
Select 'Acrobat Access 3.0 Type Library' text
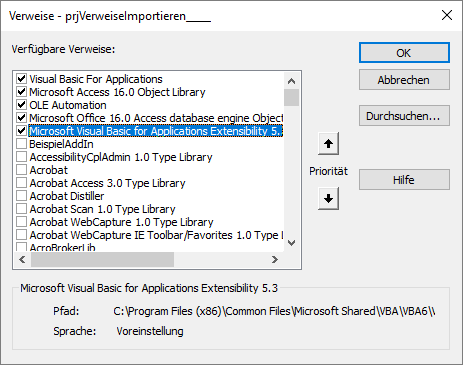(107, 183)
